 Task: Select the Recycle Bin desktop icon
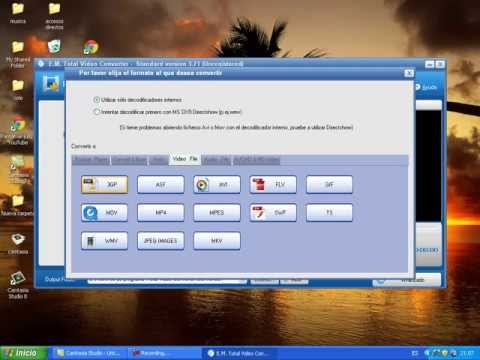(x=54, y=47)
